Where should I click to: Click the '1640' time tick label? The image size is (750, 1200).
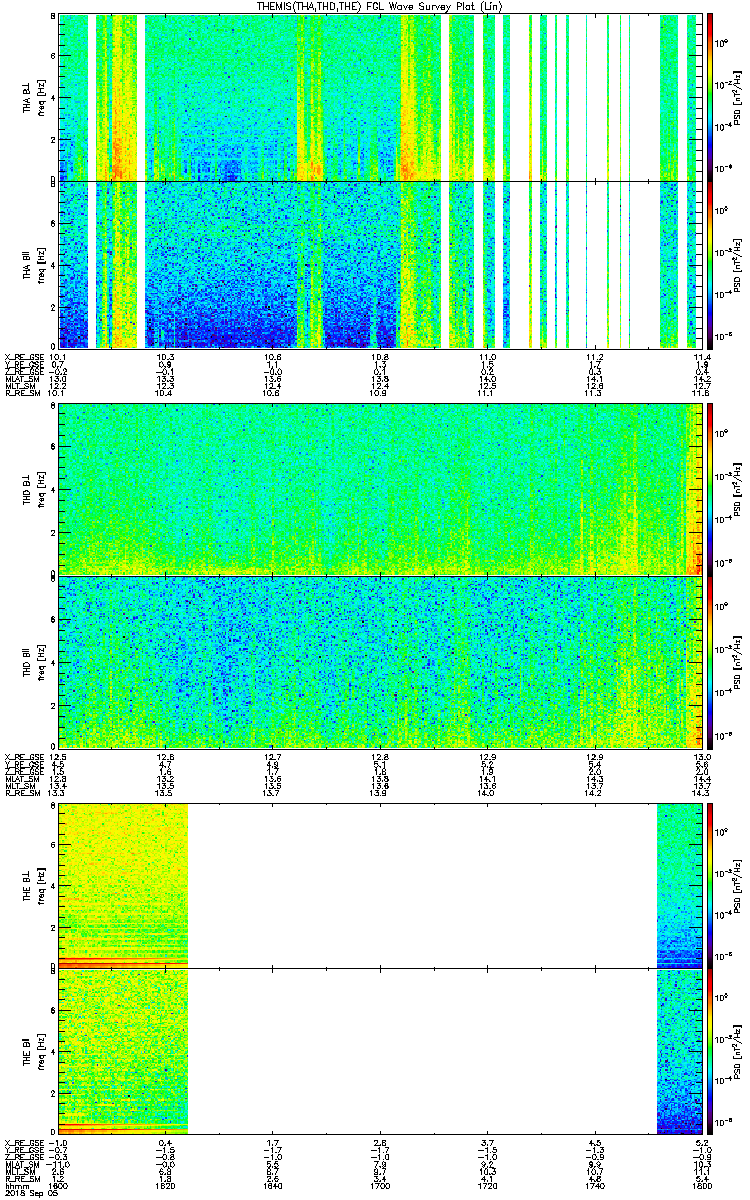point(272,1186)
